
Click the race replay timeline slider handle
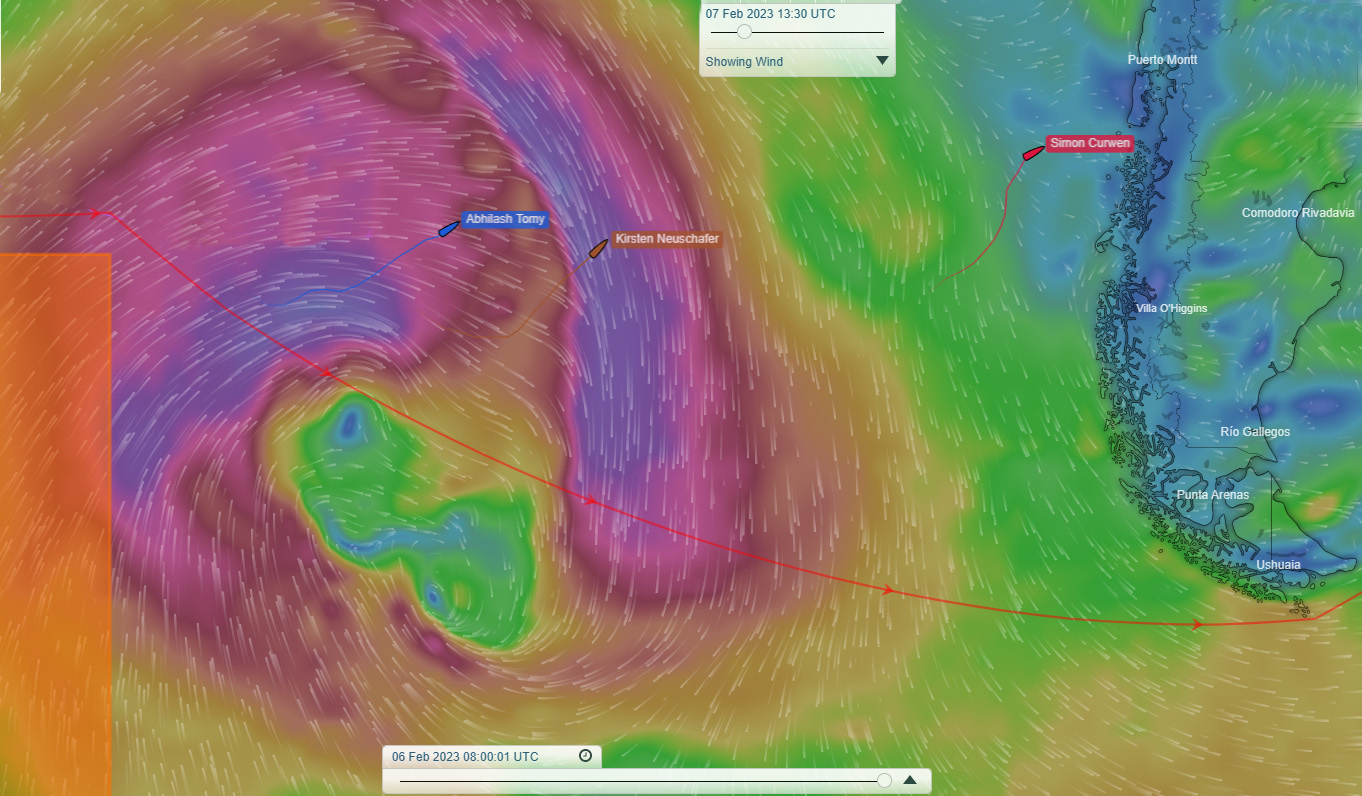click(x=884, y=780)
